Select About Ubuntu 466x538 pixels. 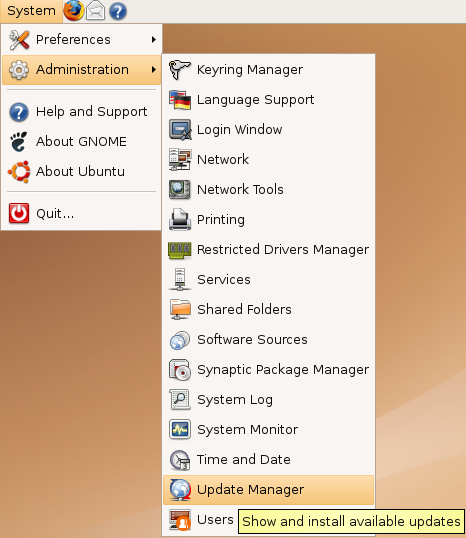tap(81, 171)
